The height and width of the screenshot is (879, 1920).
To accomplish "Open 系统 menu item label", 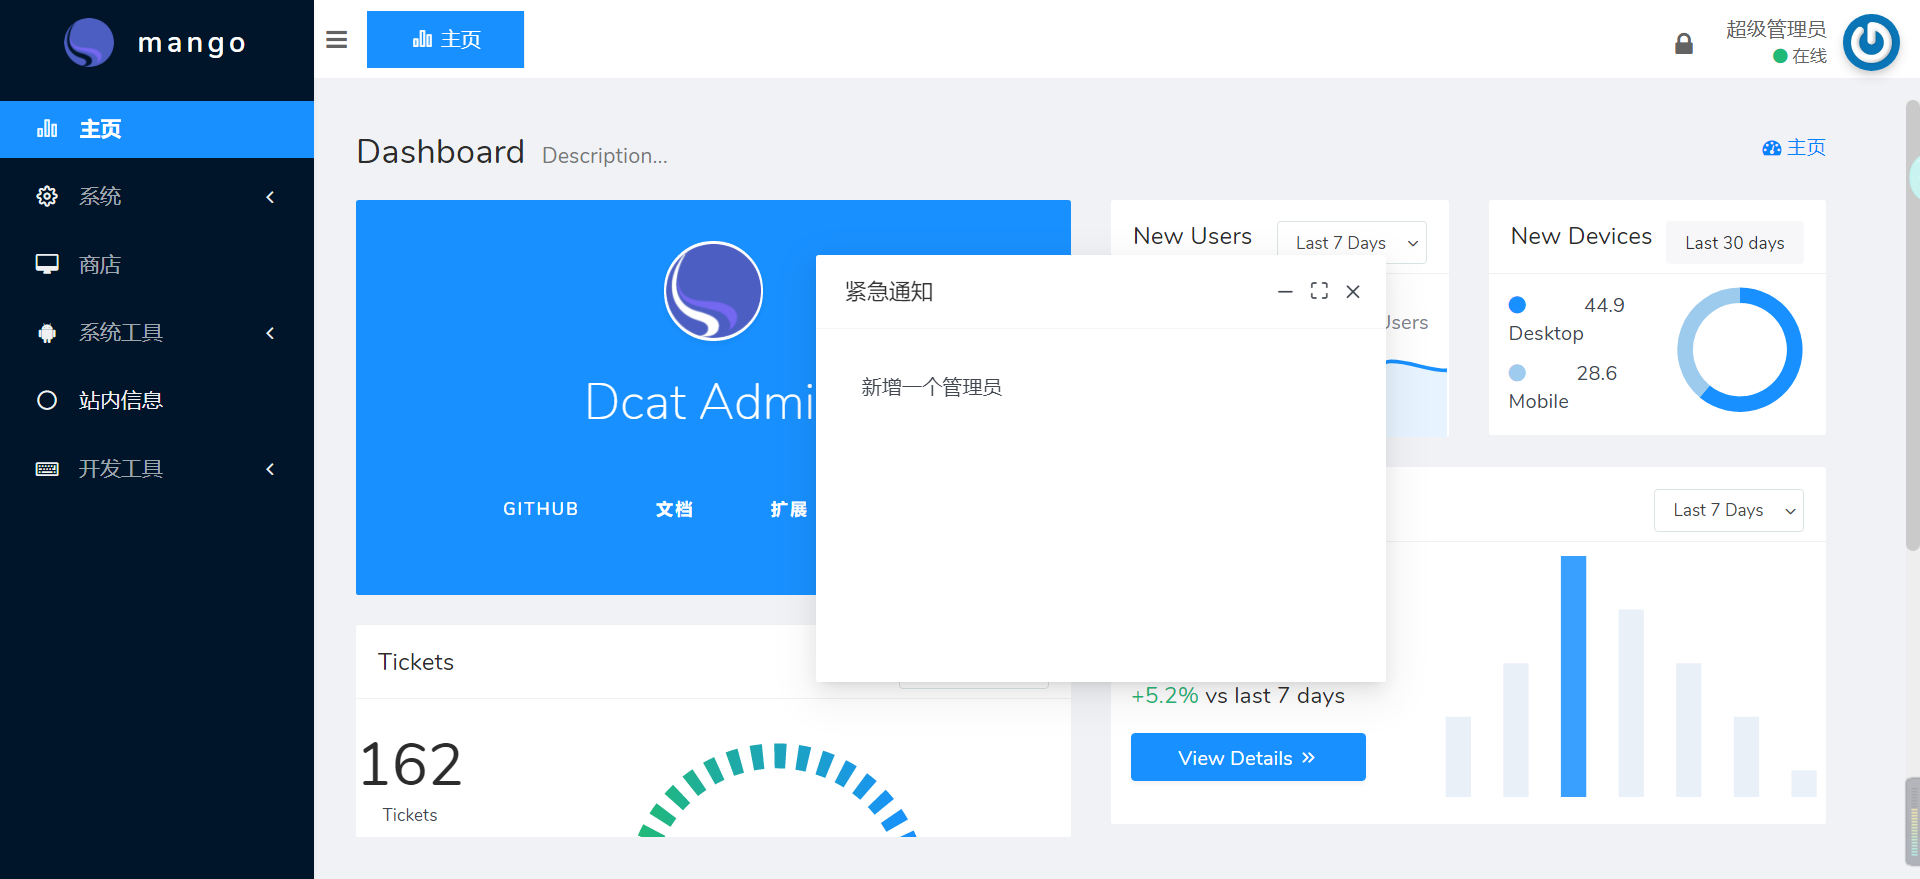I will click(100, 197).
